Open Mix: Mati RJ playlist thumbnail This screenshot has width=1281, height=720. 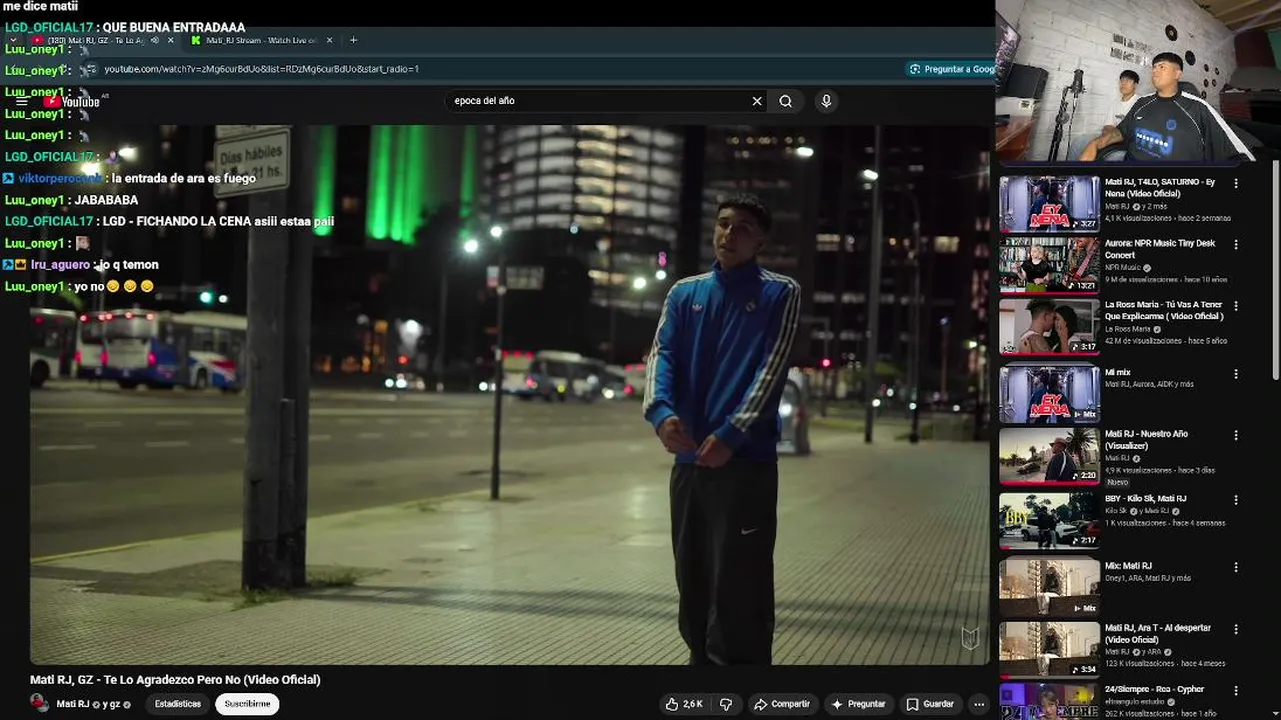[x=1049, y=587]
